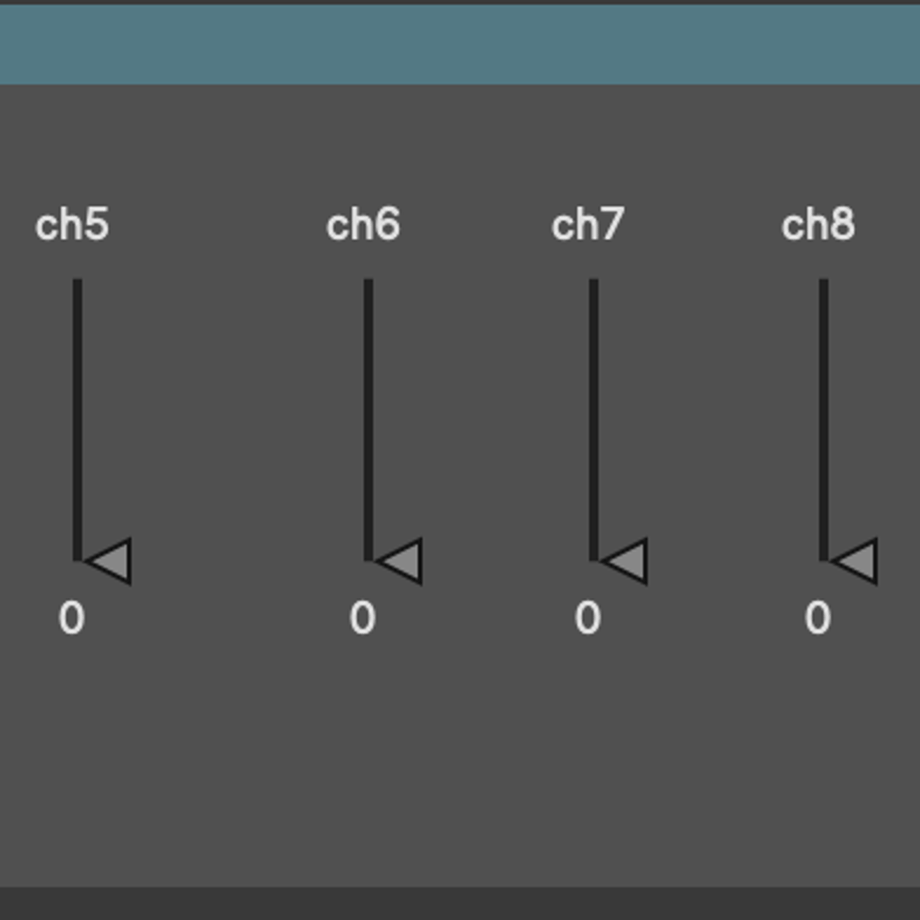
Task: Click the ch8 channel label
Action: (818, 224)
